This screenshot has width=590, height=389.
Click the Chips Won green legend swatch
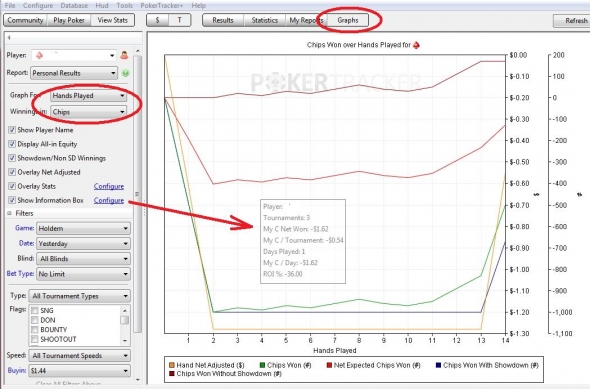tap(263, 365)
